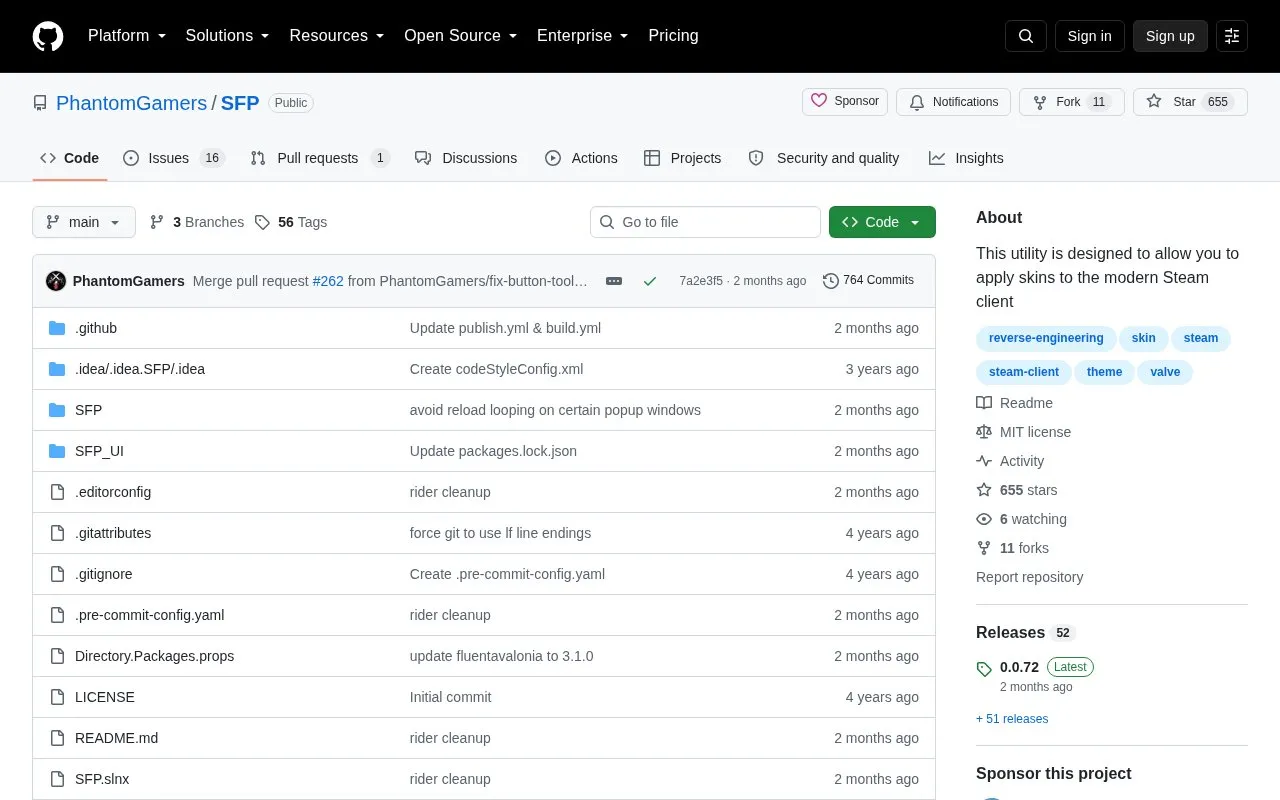Switch to the Actions tab
The width and height of the screenshot is (1280, 800).
(581, 158)
